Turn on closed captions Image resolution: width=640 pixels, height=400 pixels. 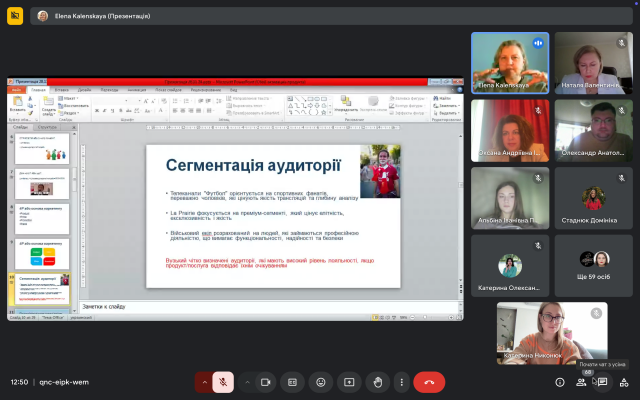[x=293, y=382]
